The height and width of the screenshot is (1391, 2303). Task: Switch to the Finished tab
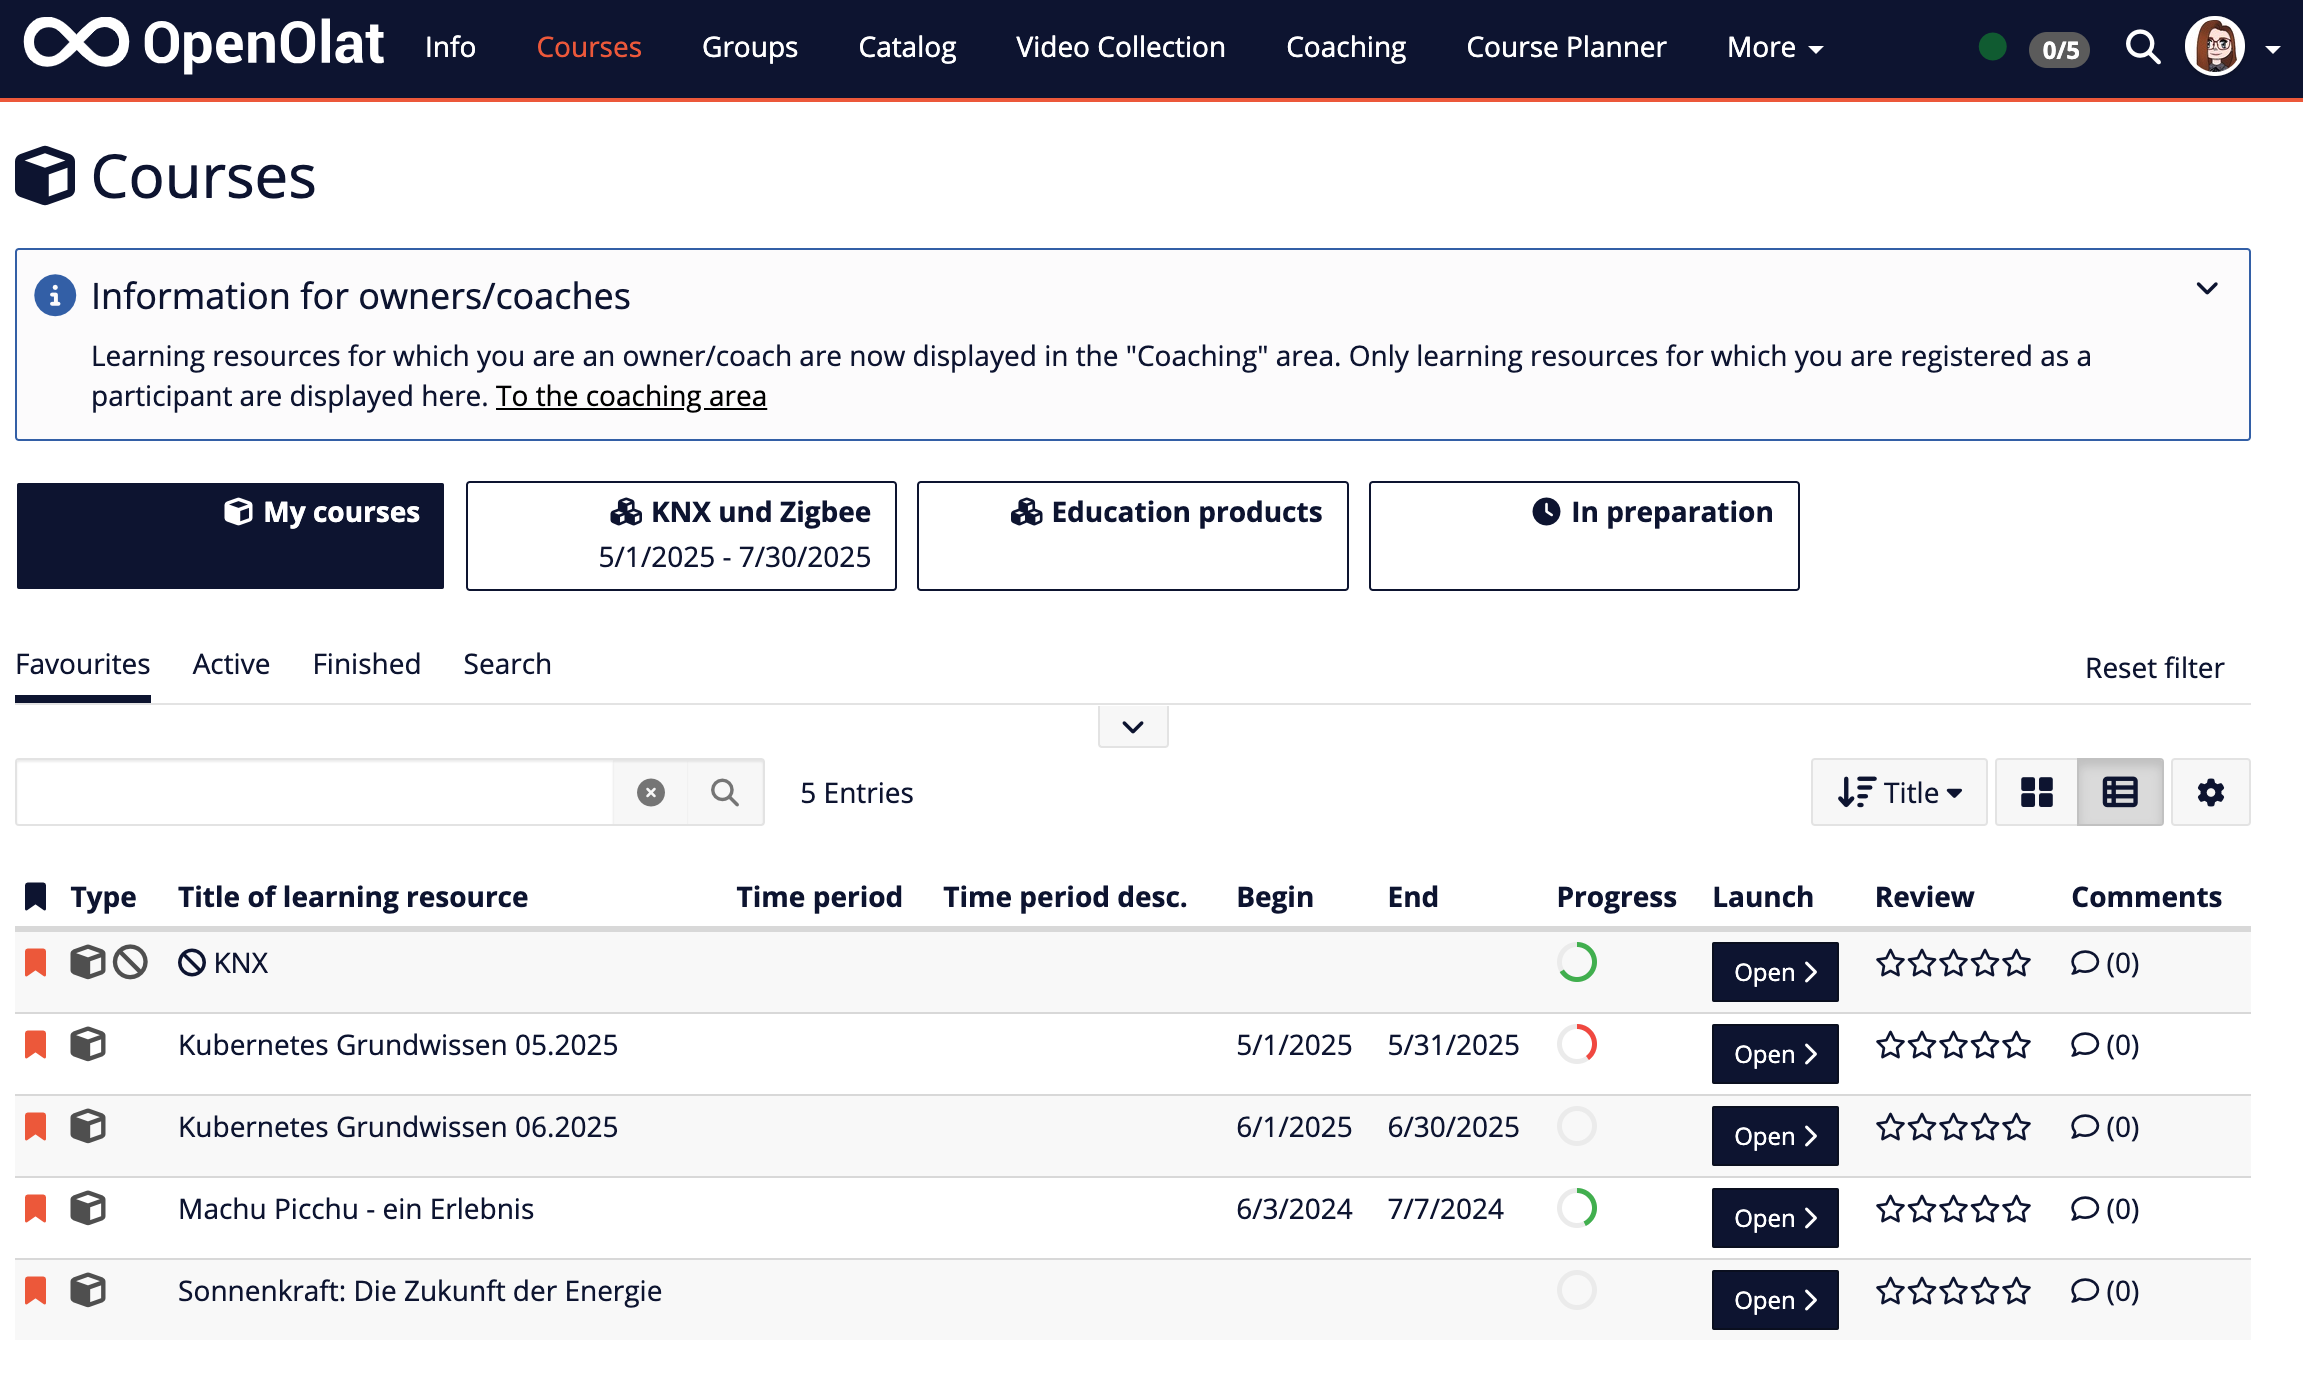[366, 664]
